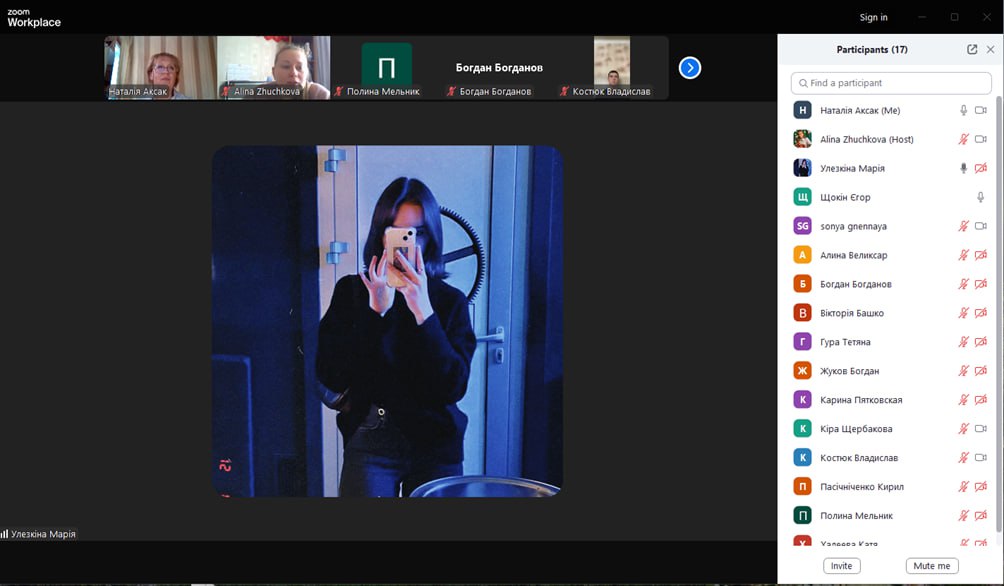Pop out the Participants panel
Viewport: 1004px width, 586px height.
[x=972, y=49]
